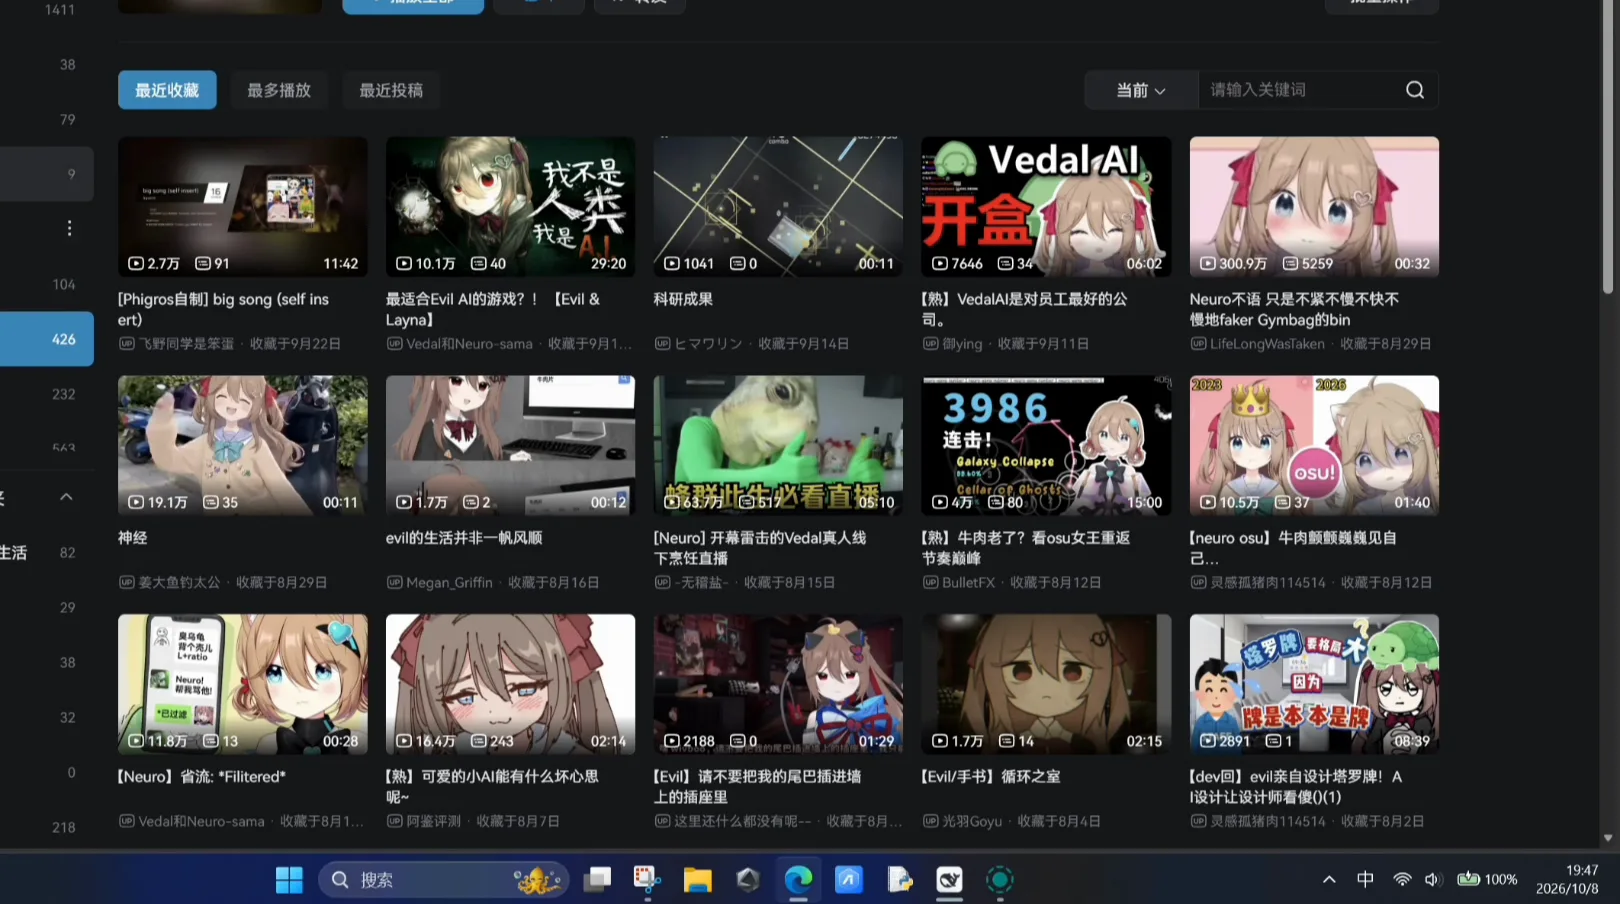
Task: Toggle the 中 input method indicator
Action: (1365, 879)
